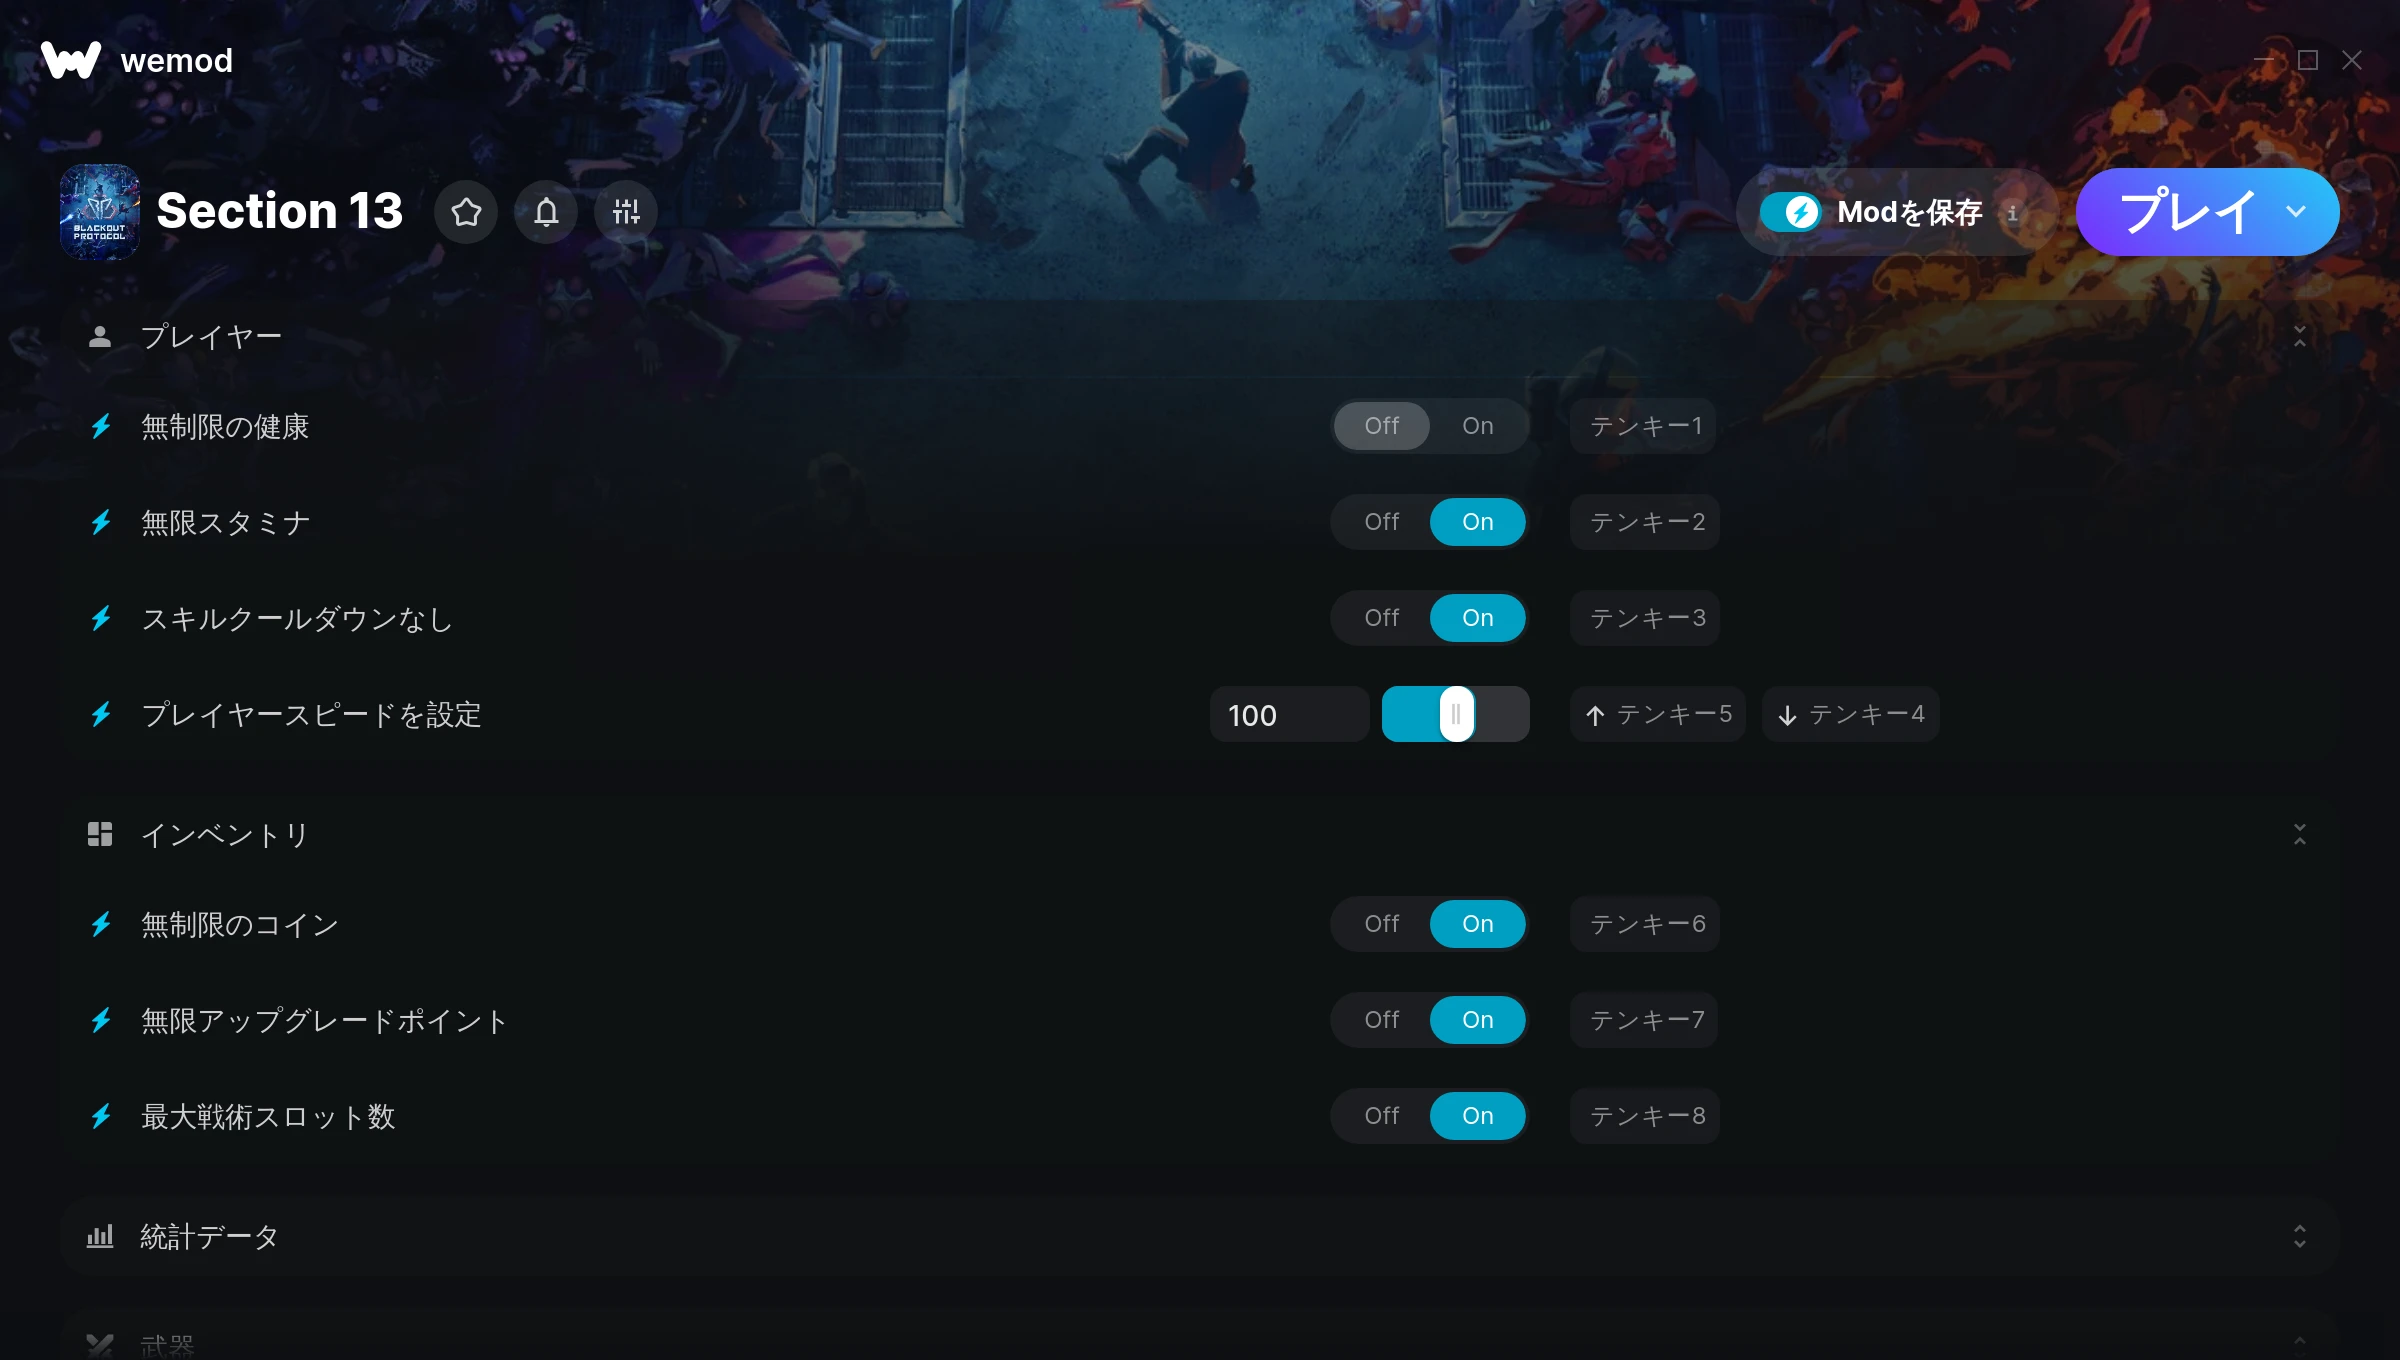This screenshot has height=1360, width=2400.
Task: Click the インベントリ grid icon
Action: point(100,834)
